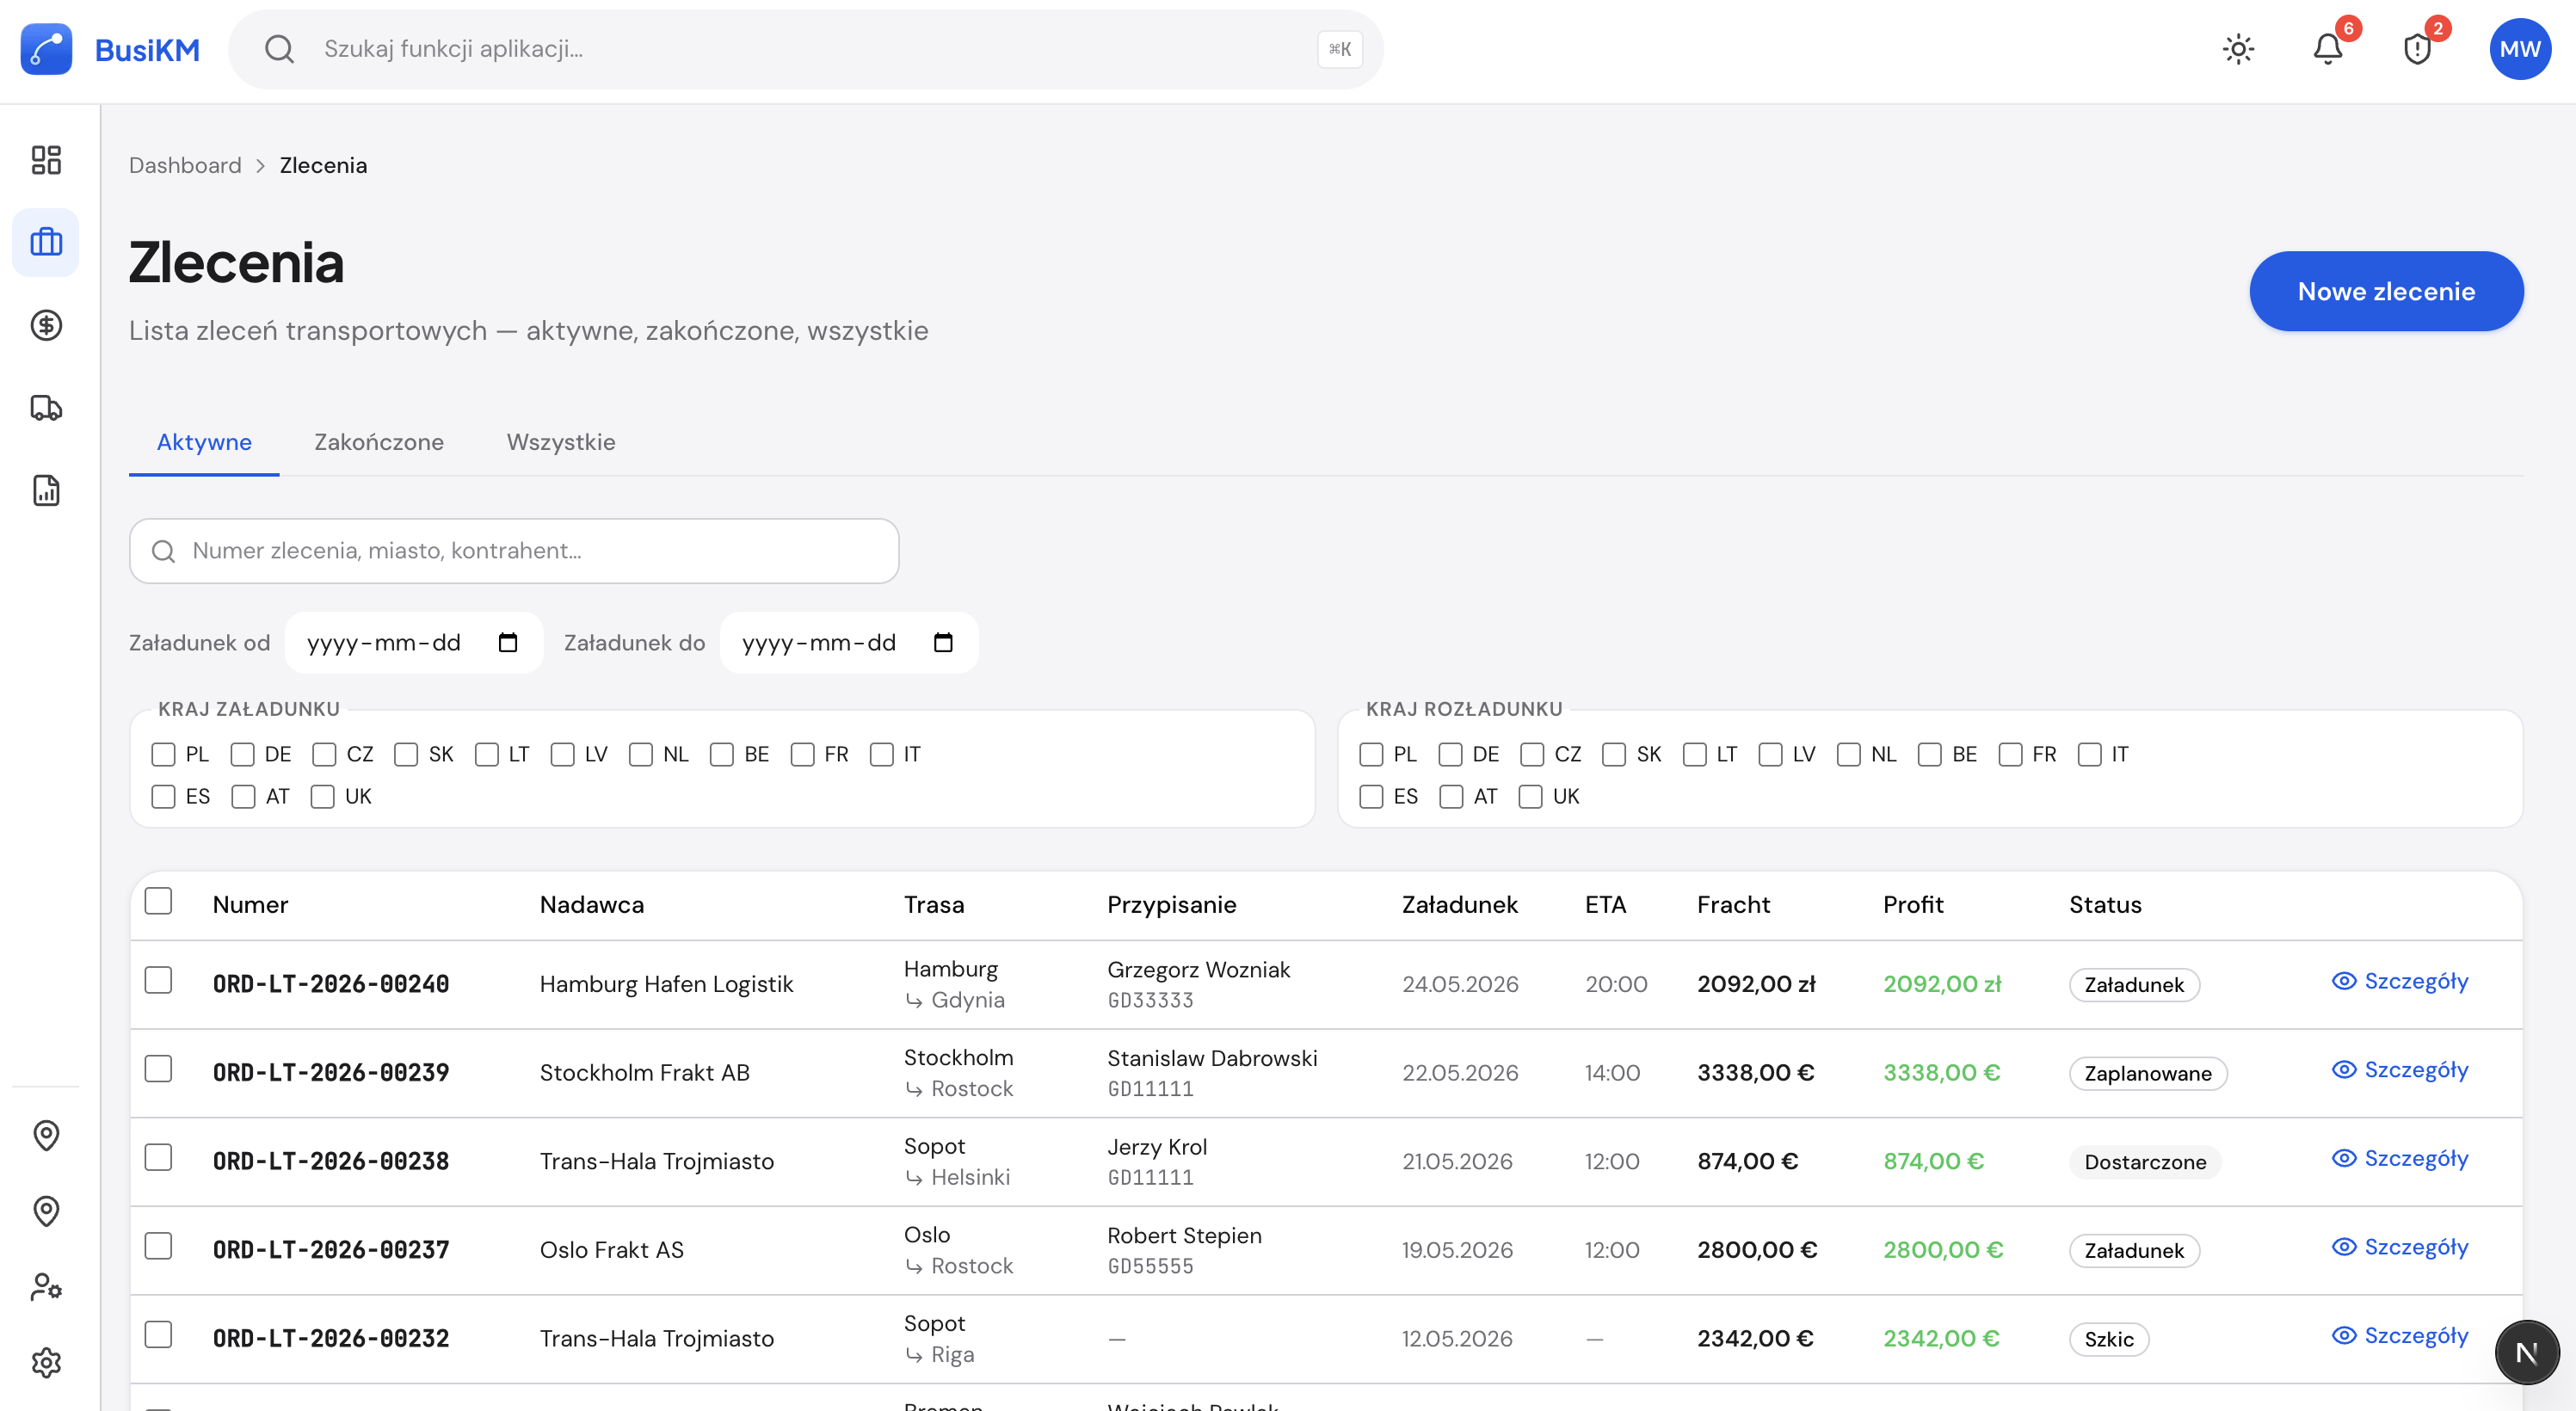Check UK under Kraj rozładunku
The image size is (2576, 1411).
[x=1530, y=796]
